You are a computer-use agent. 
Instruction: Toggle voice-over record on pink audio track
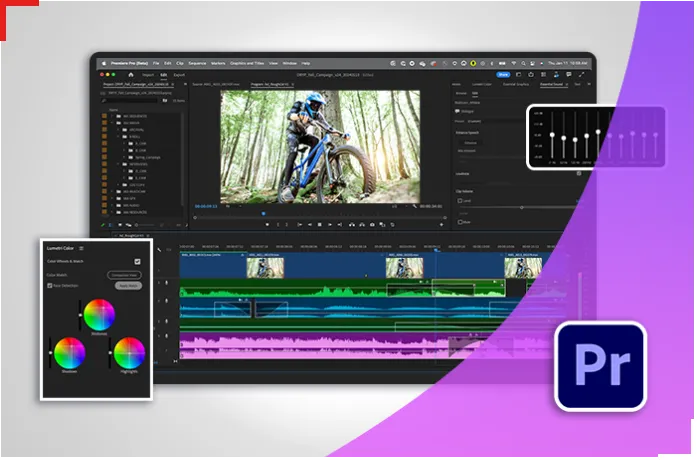[167, 336]
